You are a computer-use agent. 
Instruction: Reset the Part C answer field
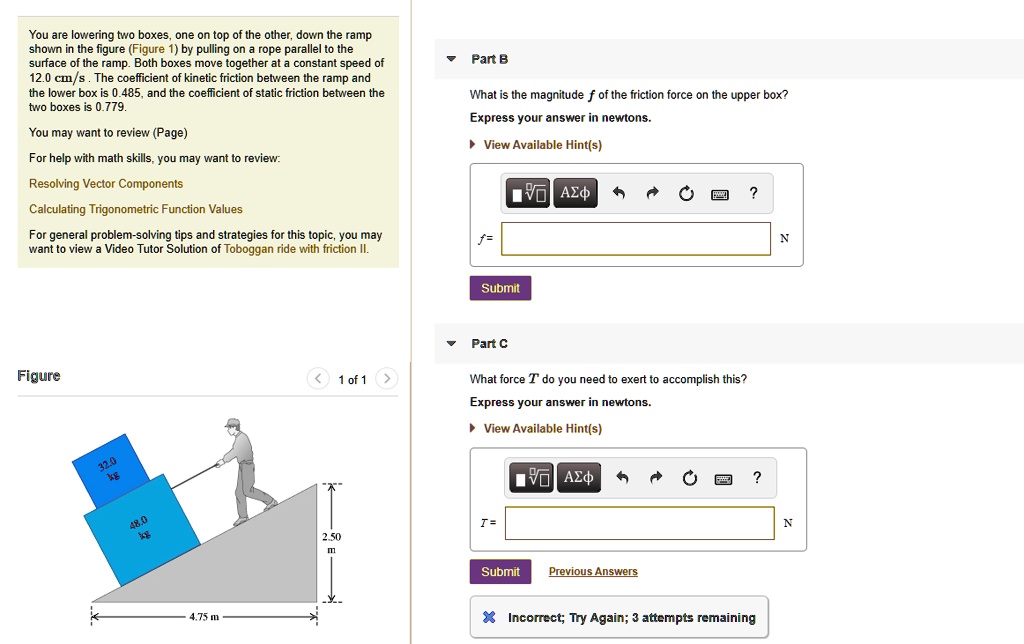[x=689, y=478]
